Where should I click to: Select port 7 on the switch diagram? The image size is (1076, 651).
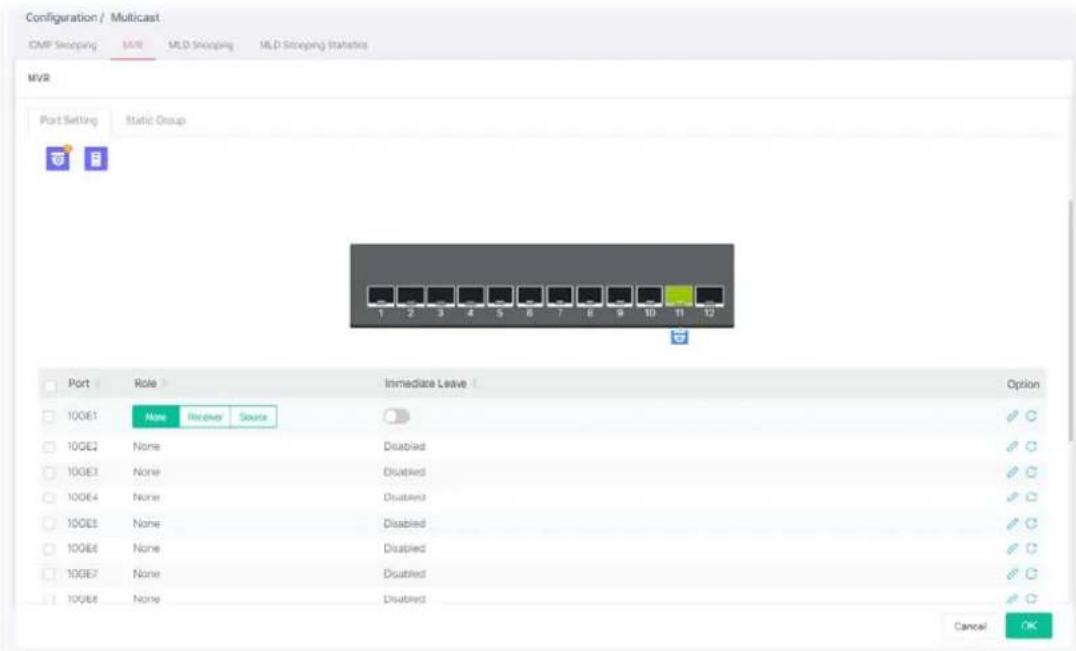tap(559, 296)
